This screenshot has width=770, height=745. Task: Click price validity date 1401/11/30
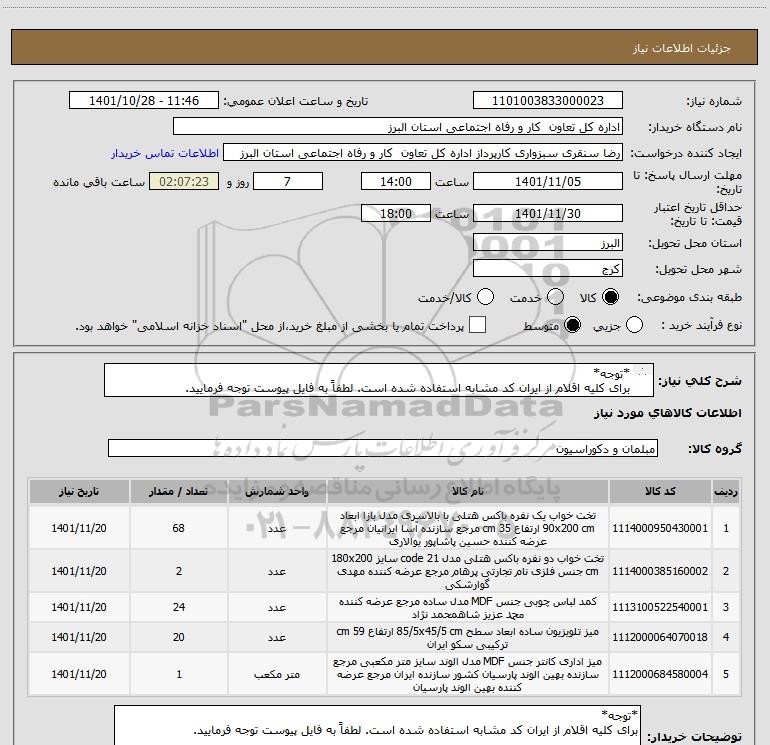(548, 214)
